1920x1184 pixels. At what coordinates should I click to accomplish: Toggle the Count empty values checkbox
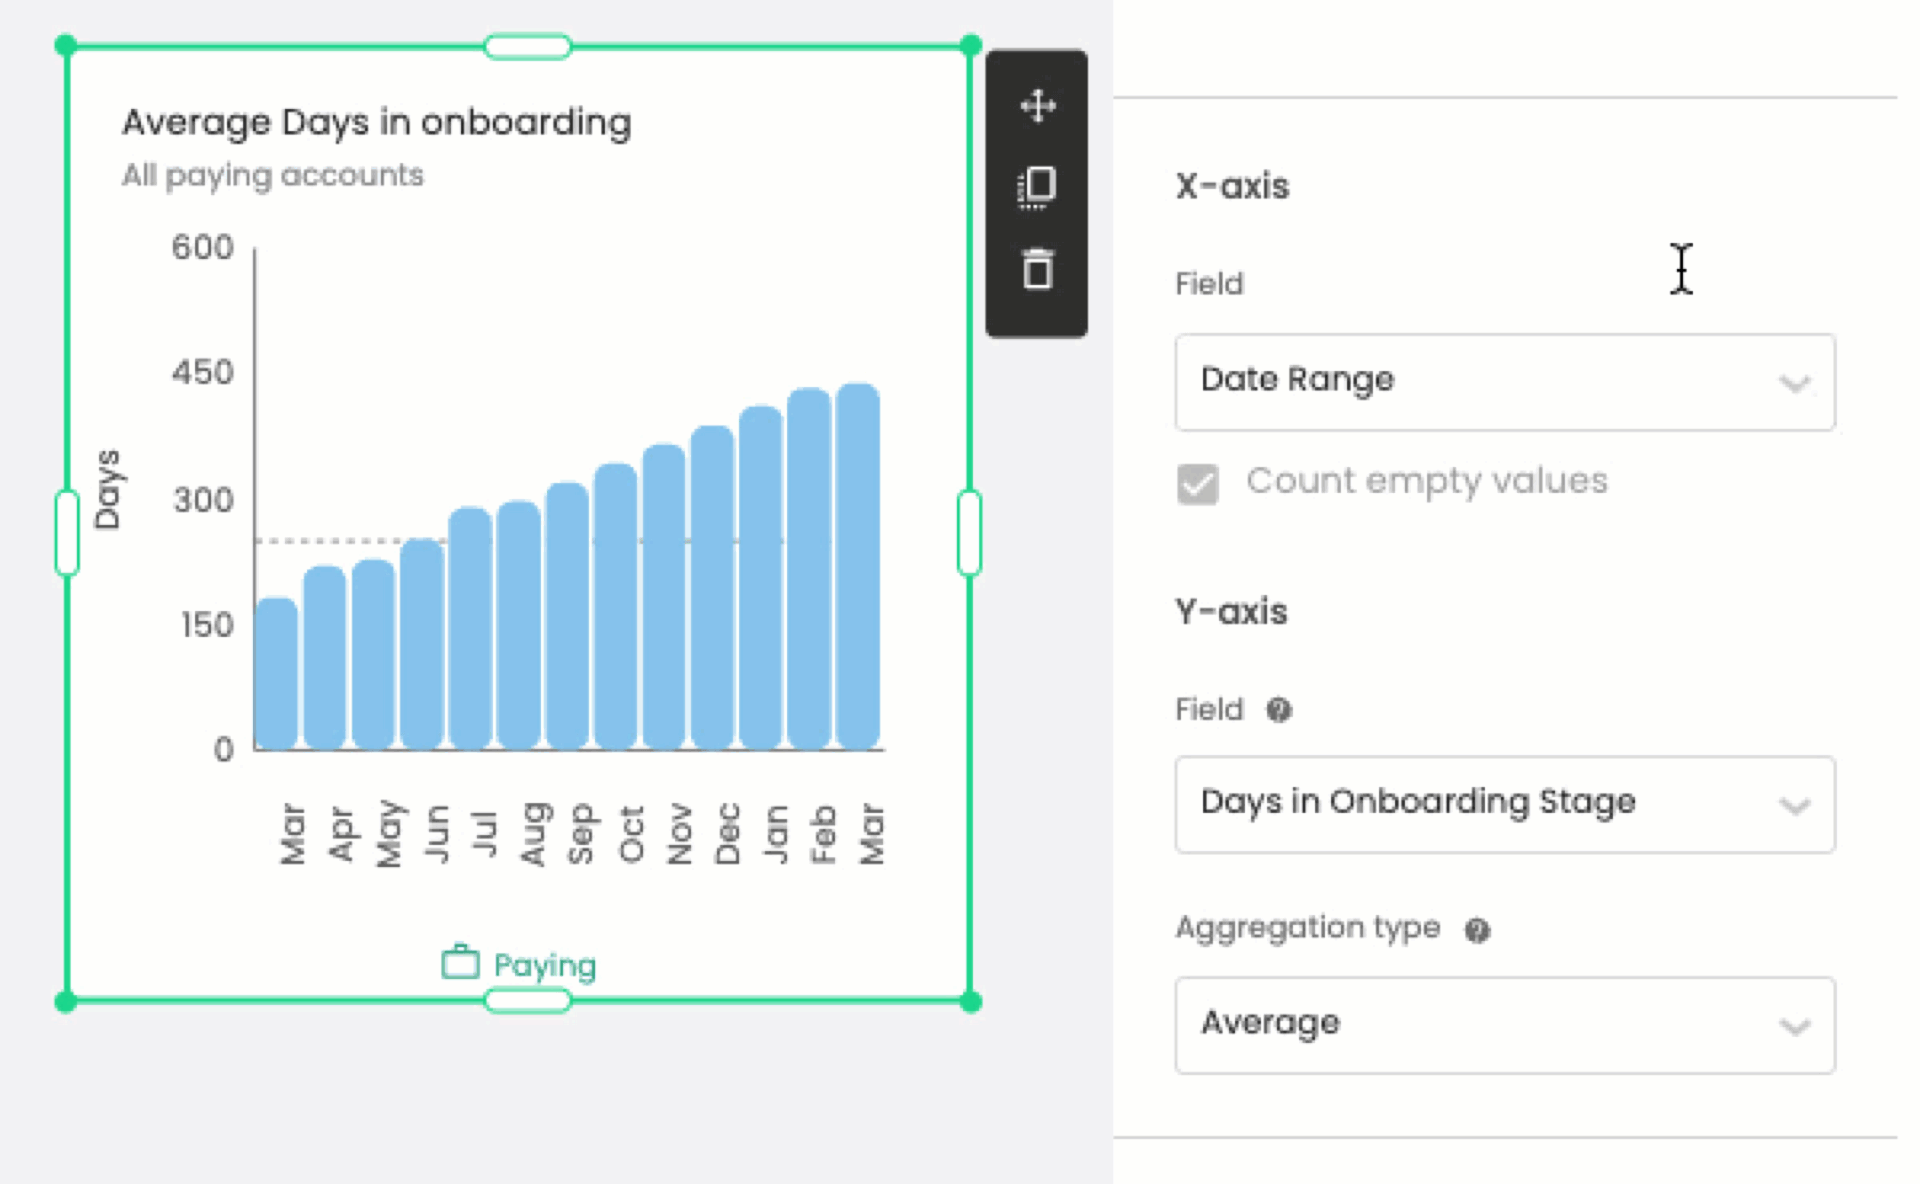pyautogui.click(x=1197, y=484)
